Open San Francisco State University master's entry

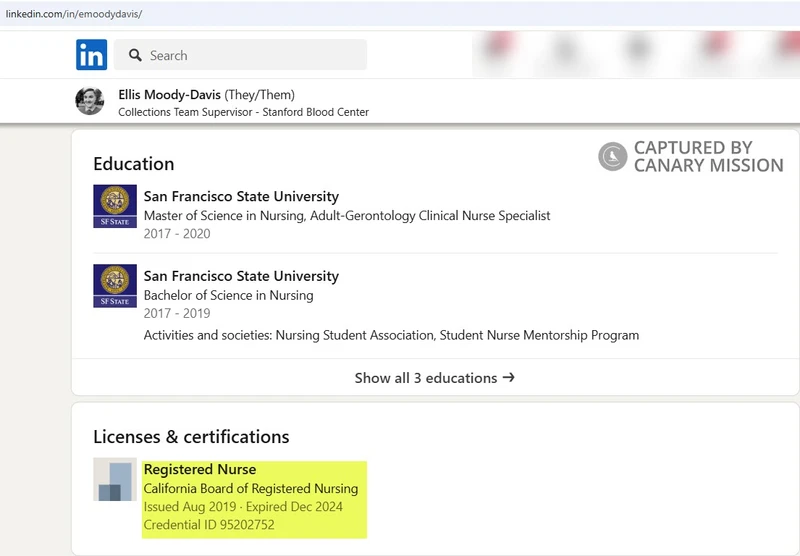pos(241,196)
